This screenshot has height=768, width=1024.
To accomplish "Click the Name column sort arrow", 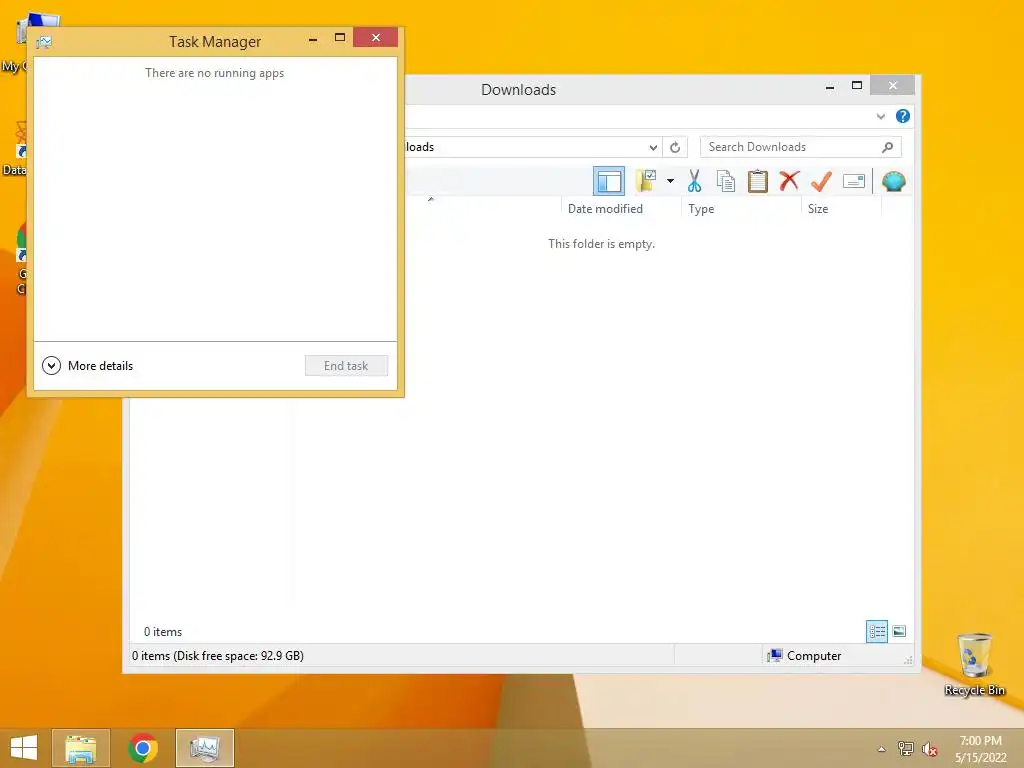I will coord(430,199).
